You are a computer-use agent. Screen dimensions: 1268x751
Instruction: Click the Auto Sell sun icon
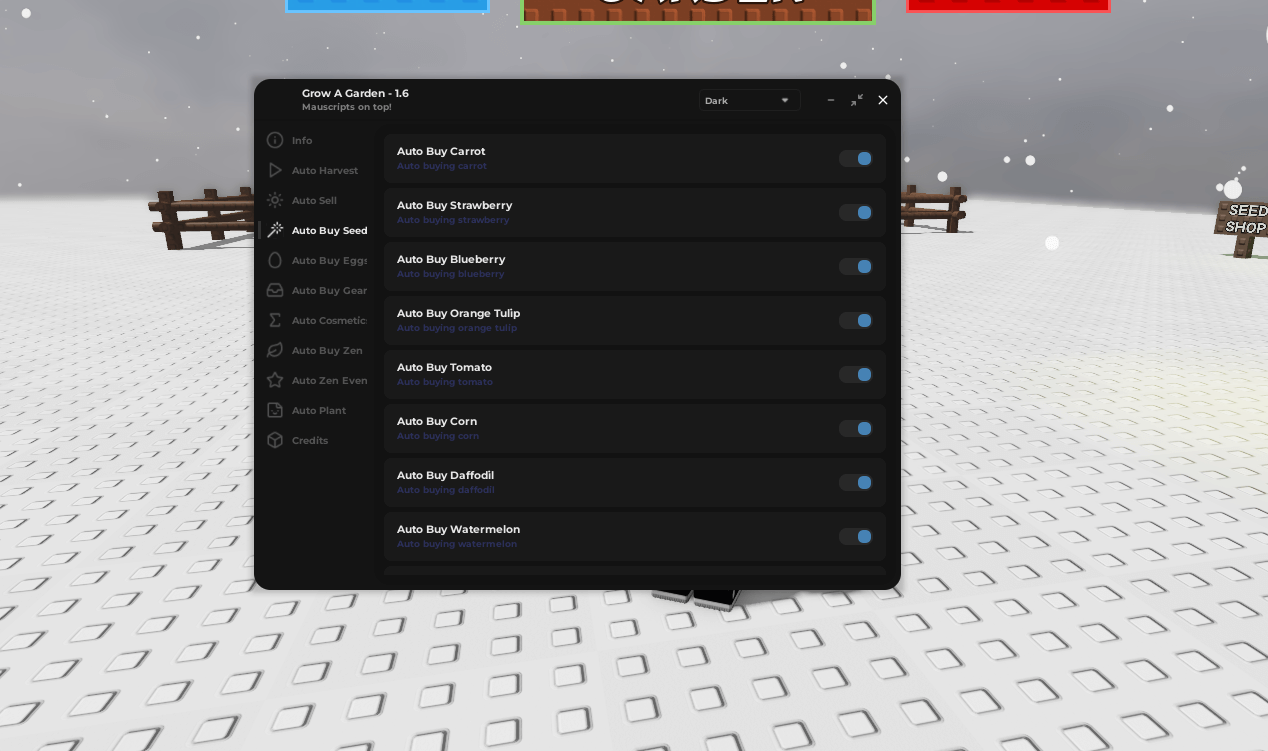point(275,200)
